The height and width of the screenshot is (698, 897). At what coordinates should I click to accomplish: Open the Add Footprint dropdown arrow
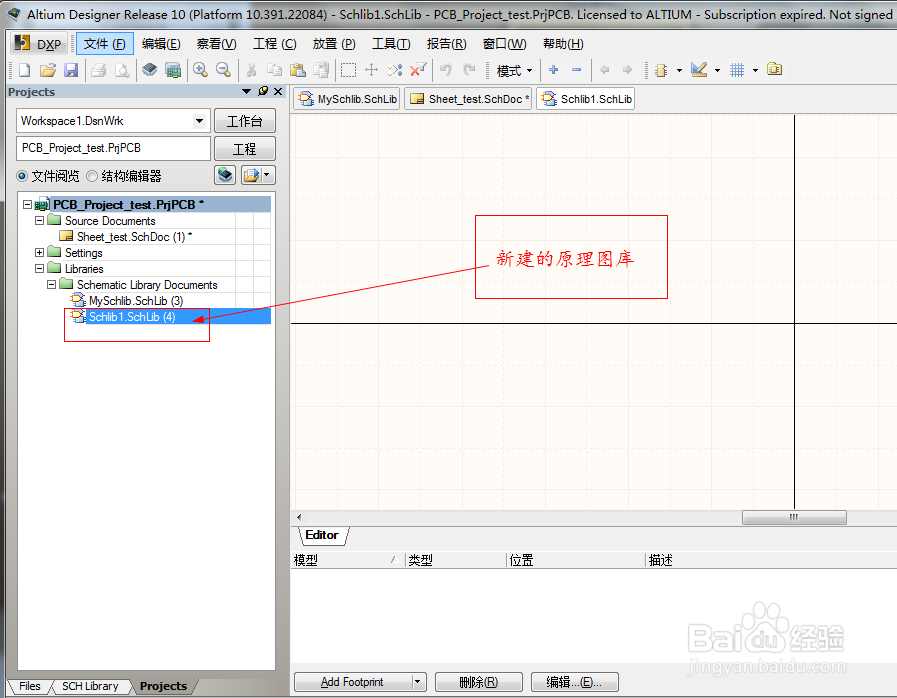click(x=418, y=682)
